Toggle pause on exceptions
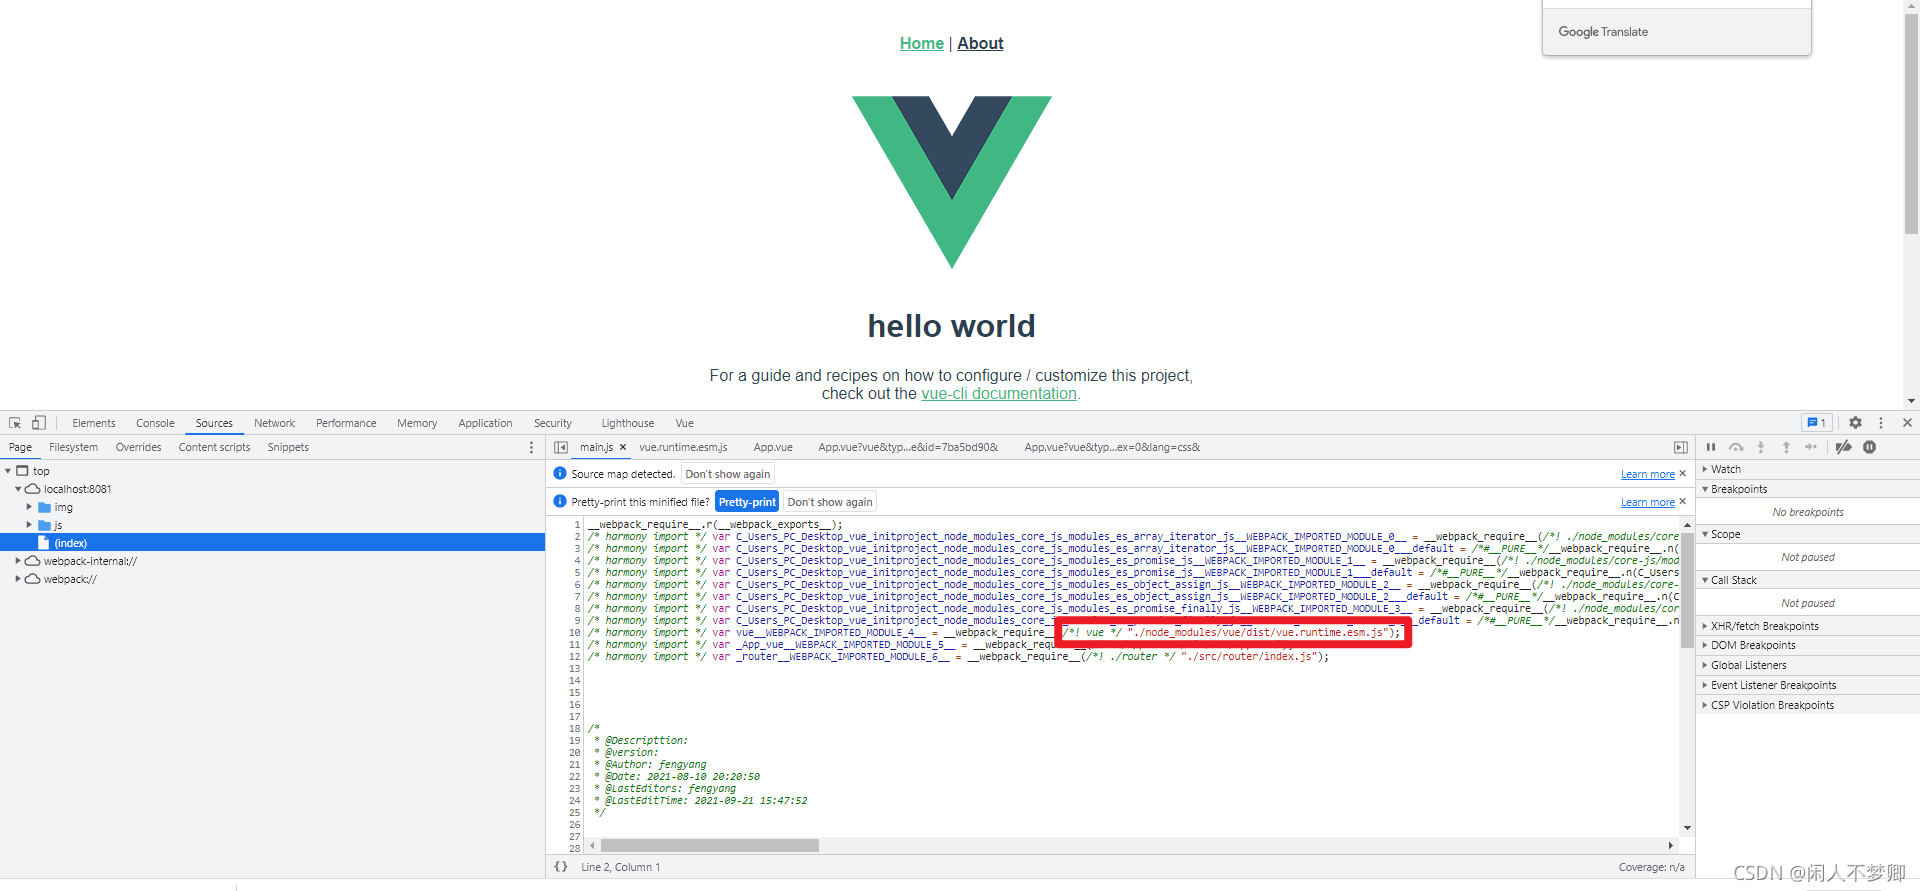1920x891 pixels. tap(1869, 447)
